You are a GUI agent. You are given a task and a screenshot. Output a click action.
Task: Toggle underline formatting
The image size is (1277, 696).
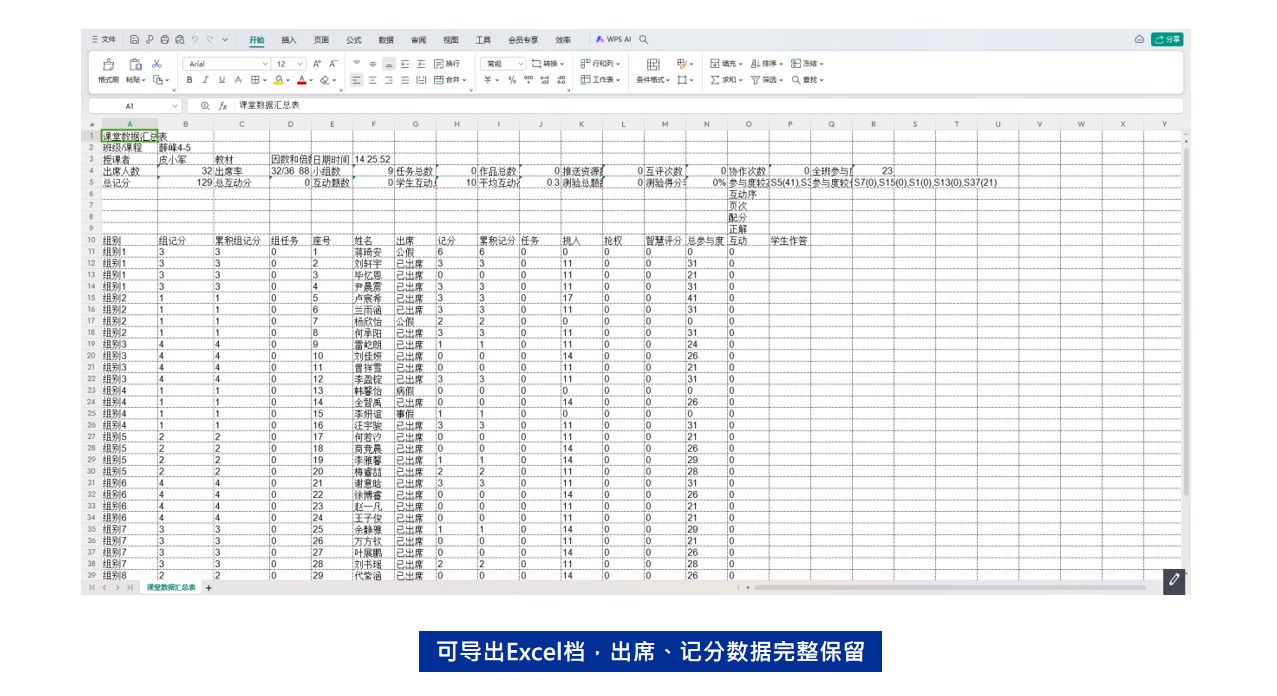pyautogui.click(x=221, y=79)
